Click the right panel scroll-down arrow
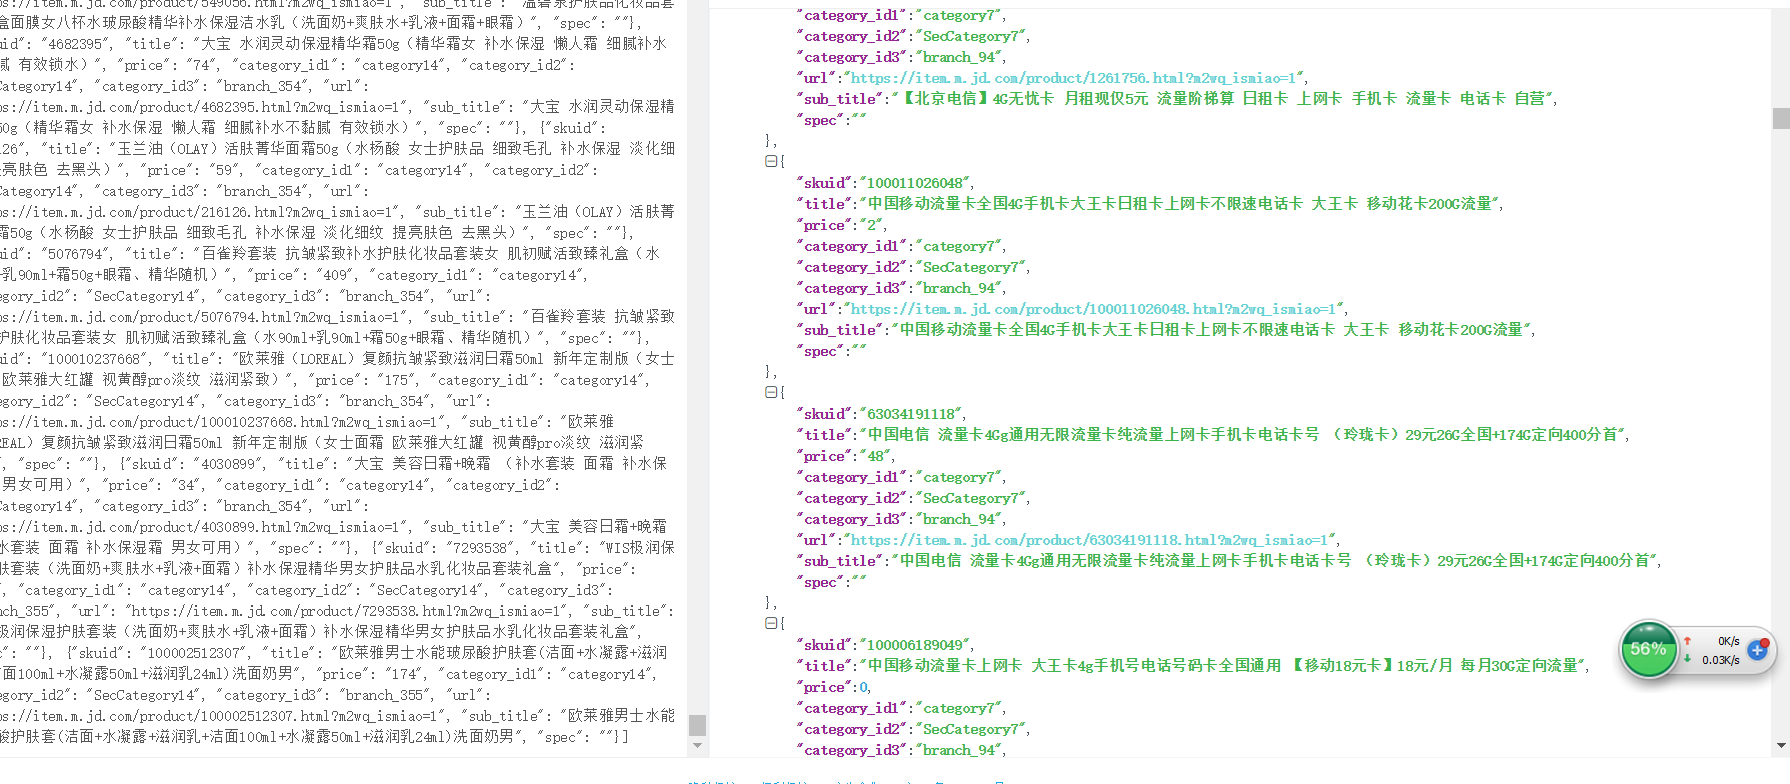Screen dimensions: 1790x784 (1781, 745)
